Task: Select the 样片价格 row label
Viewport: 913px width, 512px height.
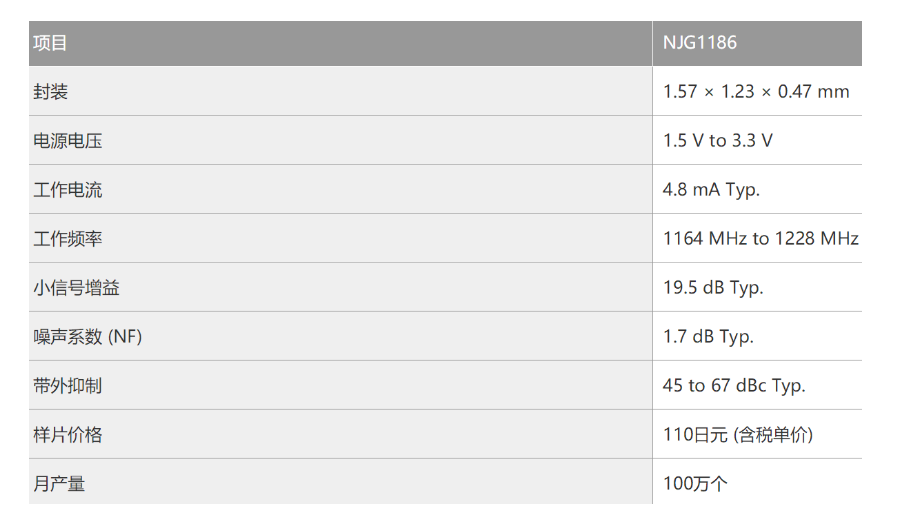Action: [x=68, y=435]
